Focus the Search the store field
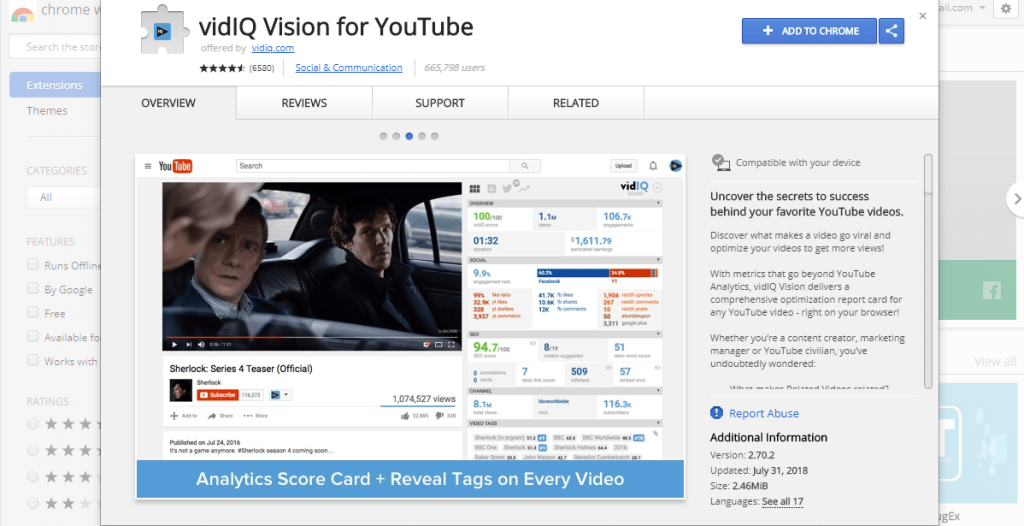Viewport: 1024px width, 526px height. point(55,47)
